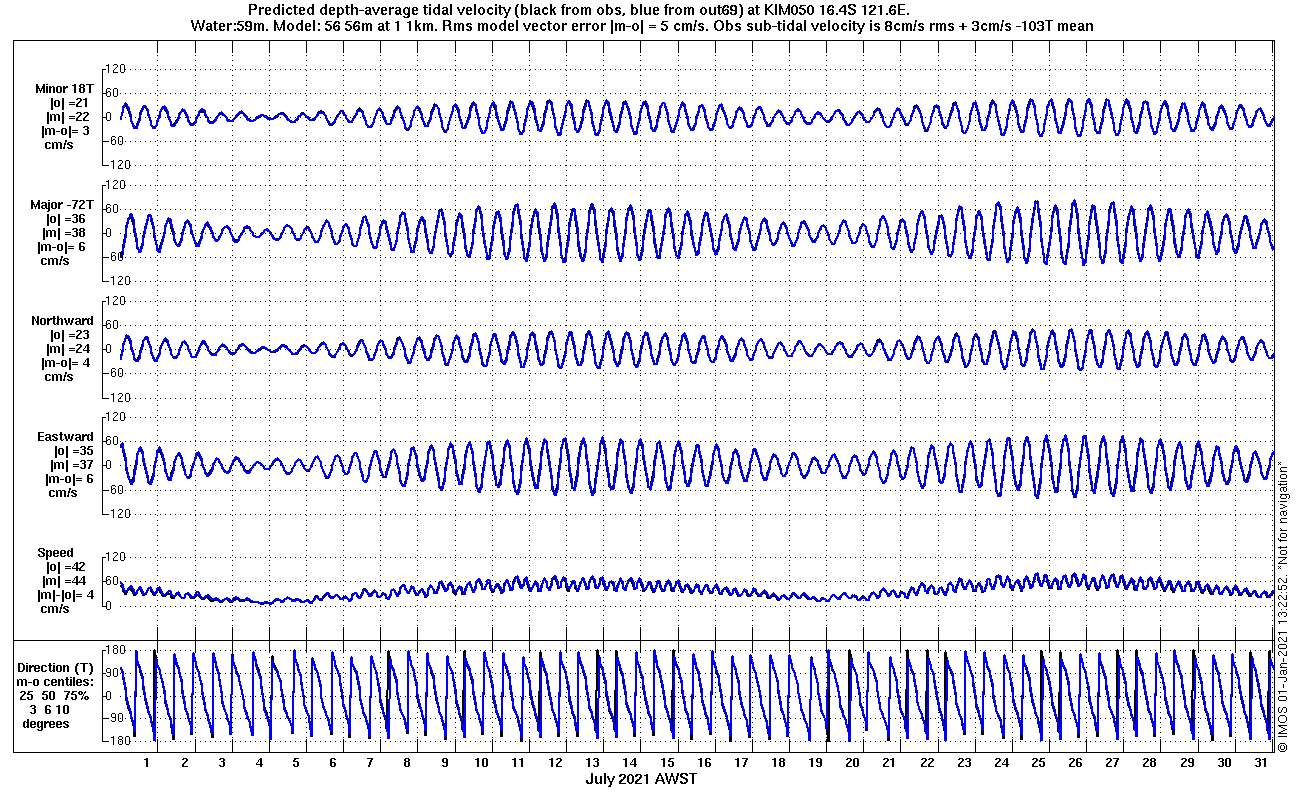Click day '14' on the date axis

click(x=629, y=762)
